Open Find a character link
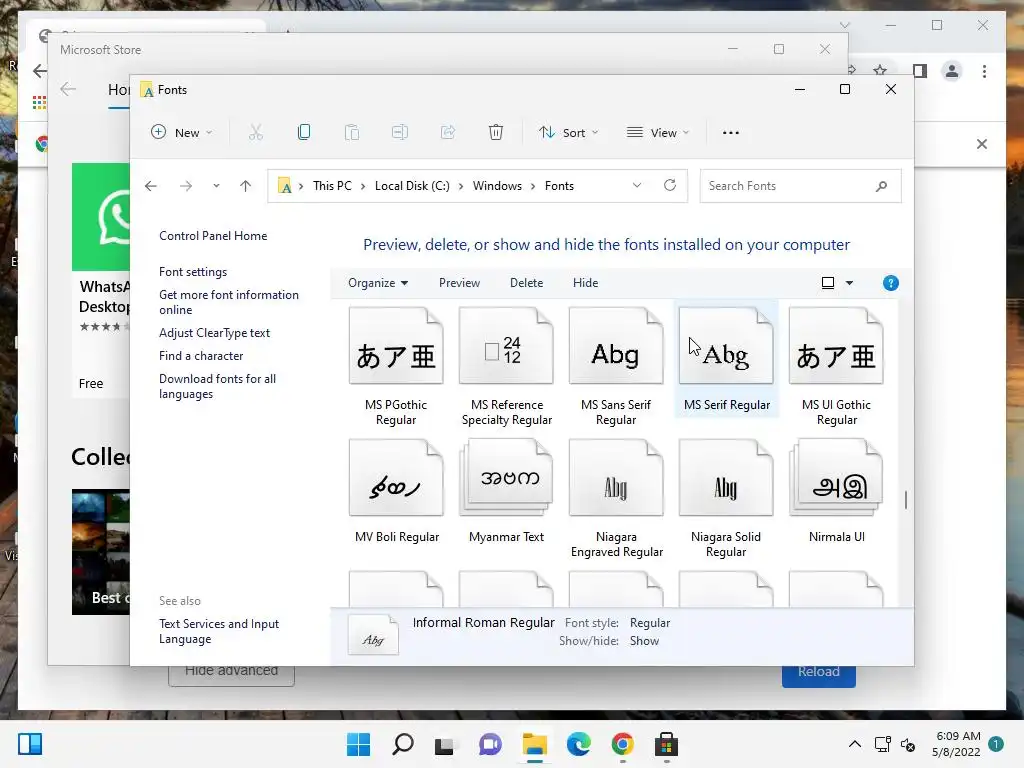This screenshot has height=768, width=1024. [x=200, y=356]
